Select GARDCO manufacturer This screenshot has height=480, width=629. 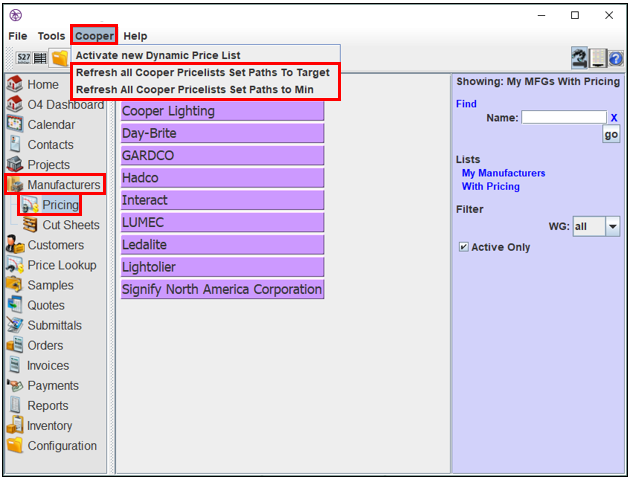(x=222, y=156)
